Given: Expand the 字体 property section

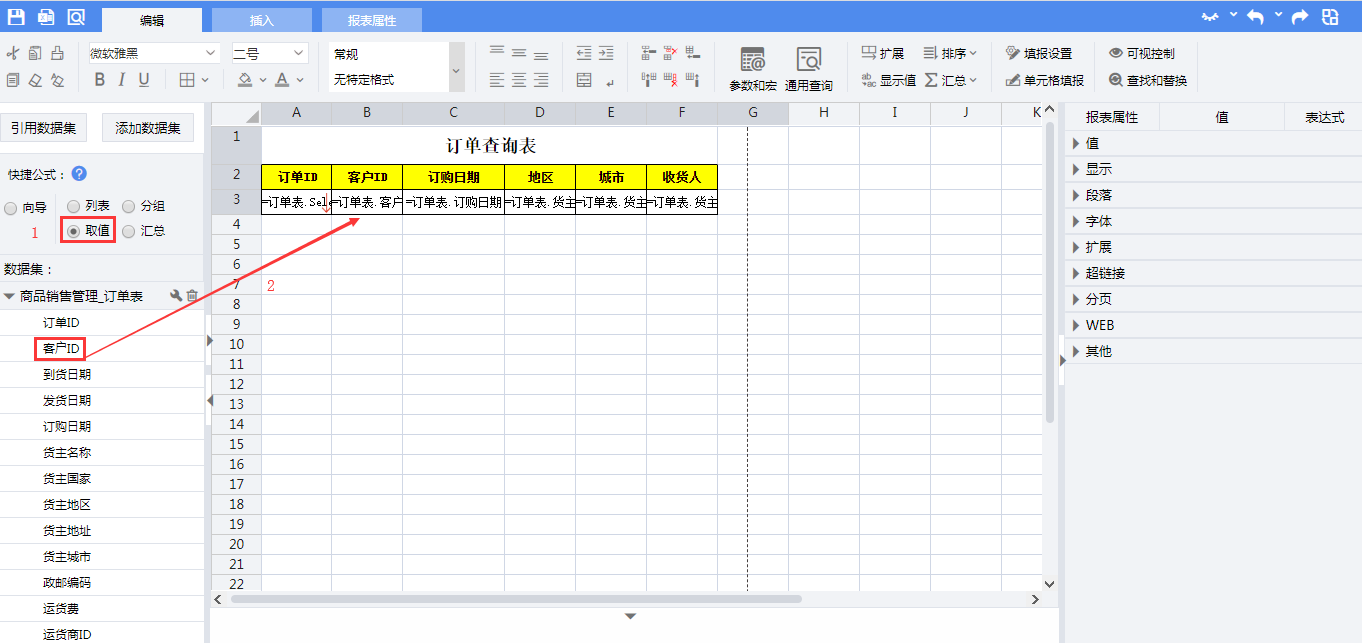Looking at the screenshot, I should coord(1098,221).
